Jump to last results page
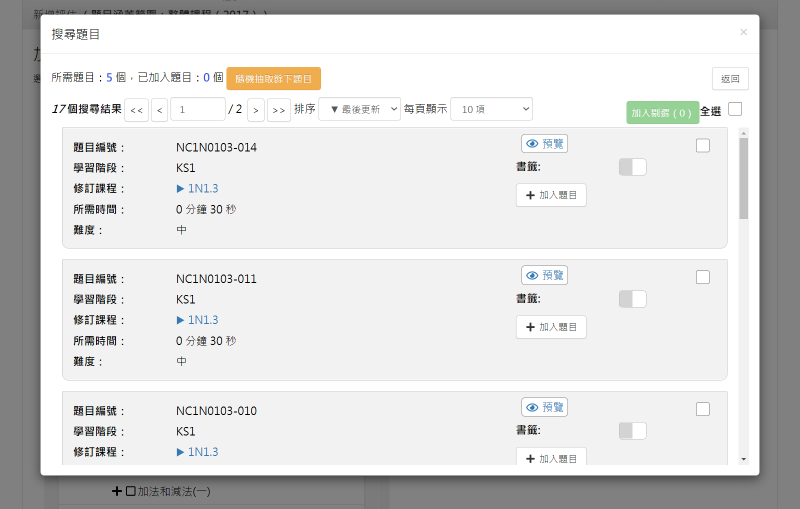This screenshot has height=509, width=800. (x=279, y=110)
